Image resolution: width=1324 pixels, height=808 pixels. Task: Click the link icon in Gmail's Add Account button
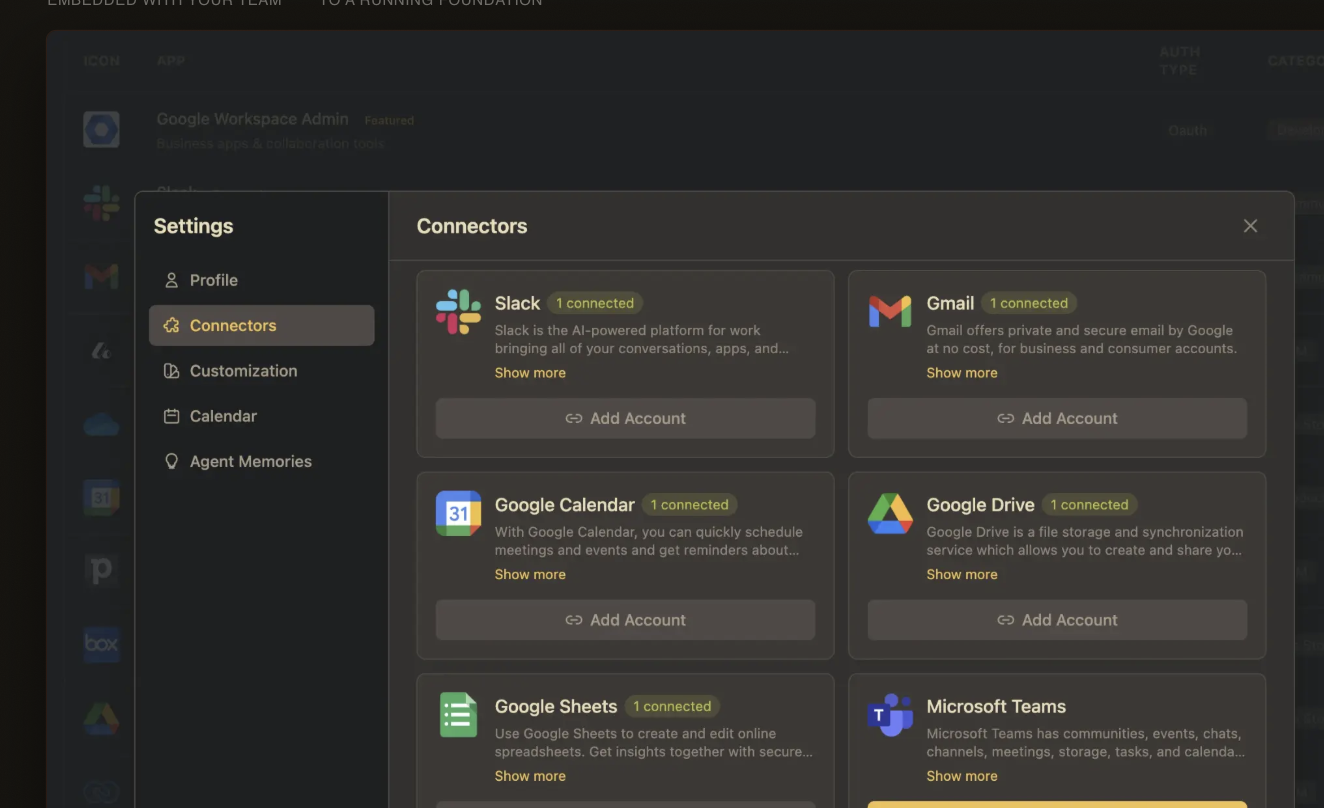click(x=1006, y=418)
